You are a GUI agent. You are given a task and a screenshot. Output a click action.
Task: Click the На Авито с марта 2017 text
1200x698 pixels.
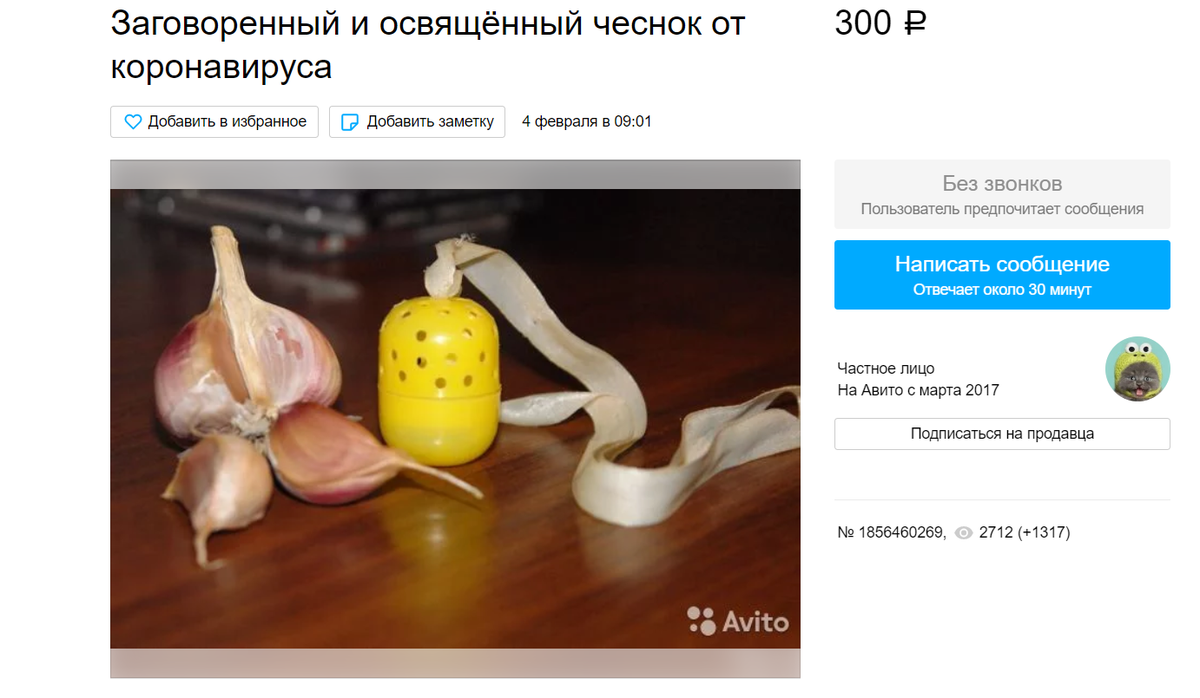918,391
